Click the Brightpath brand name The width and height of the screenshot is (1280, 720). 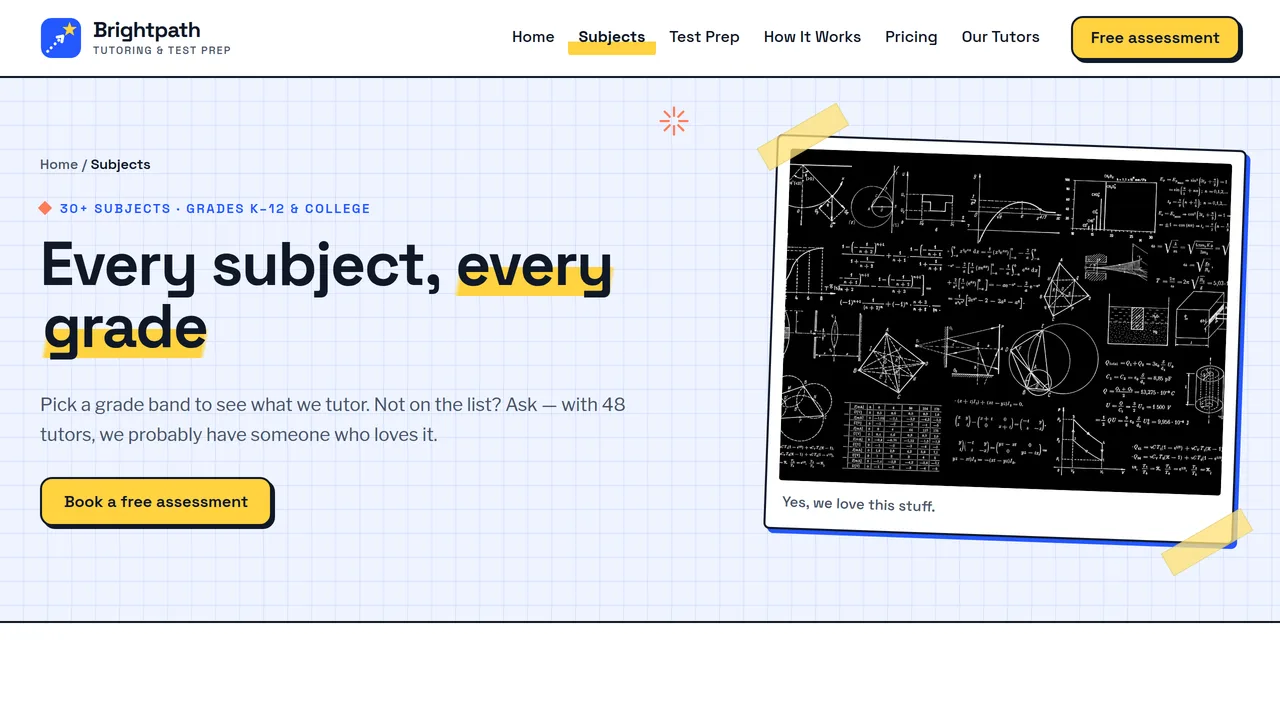[x=147, y=30]
